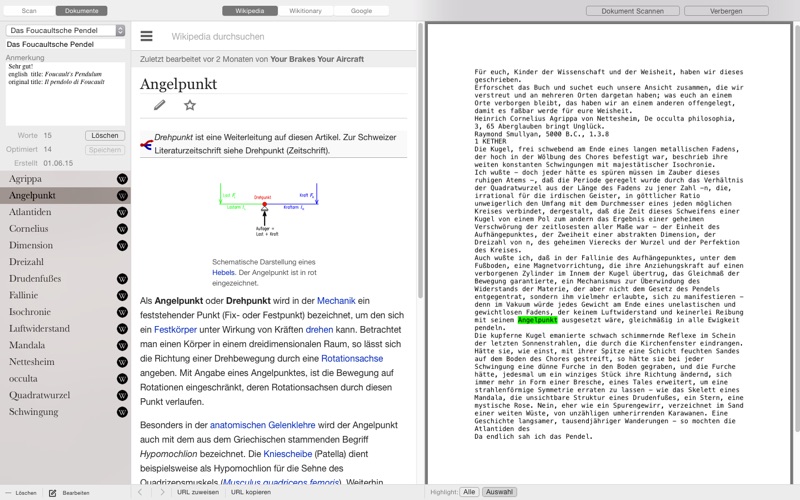This screenshot has height=500, width=800.
Task: Select the Google source tab
Action: click(361, 11)
